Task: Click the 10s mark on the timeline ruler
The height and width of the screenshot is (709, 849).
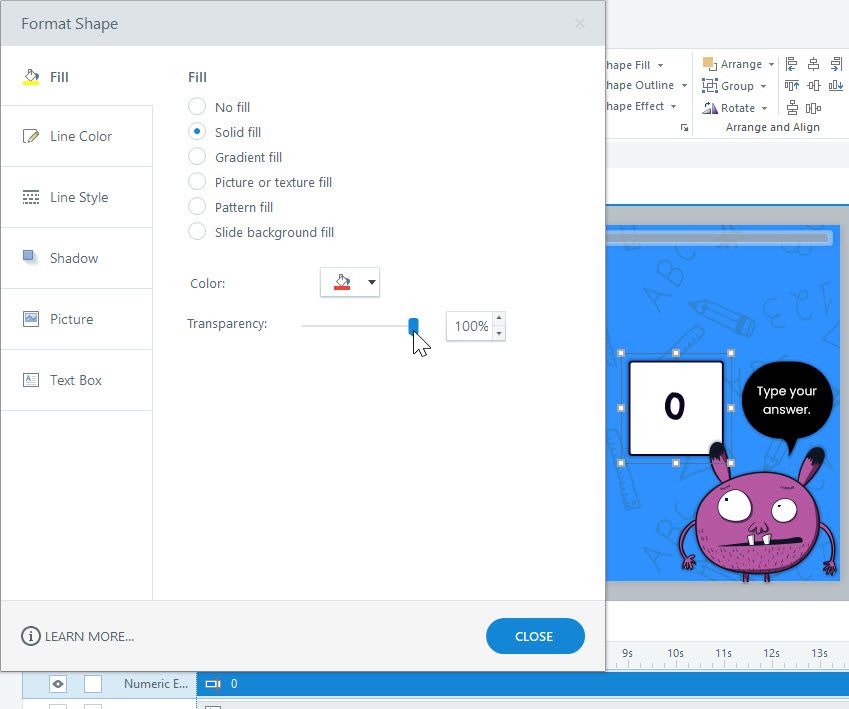Action: [675, 653]
